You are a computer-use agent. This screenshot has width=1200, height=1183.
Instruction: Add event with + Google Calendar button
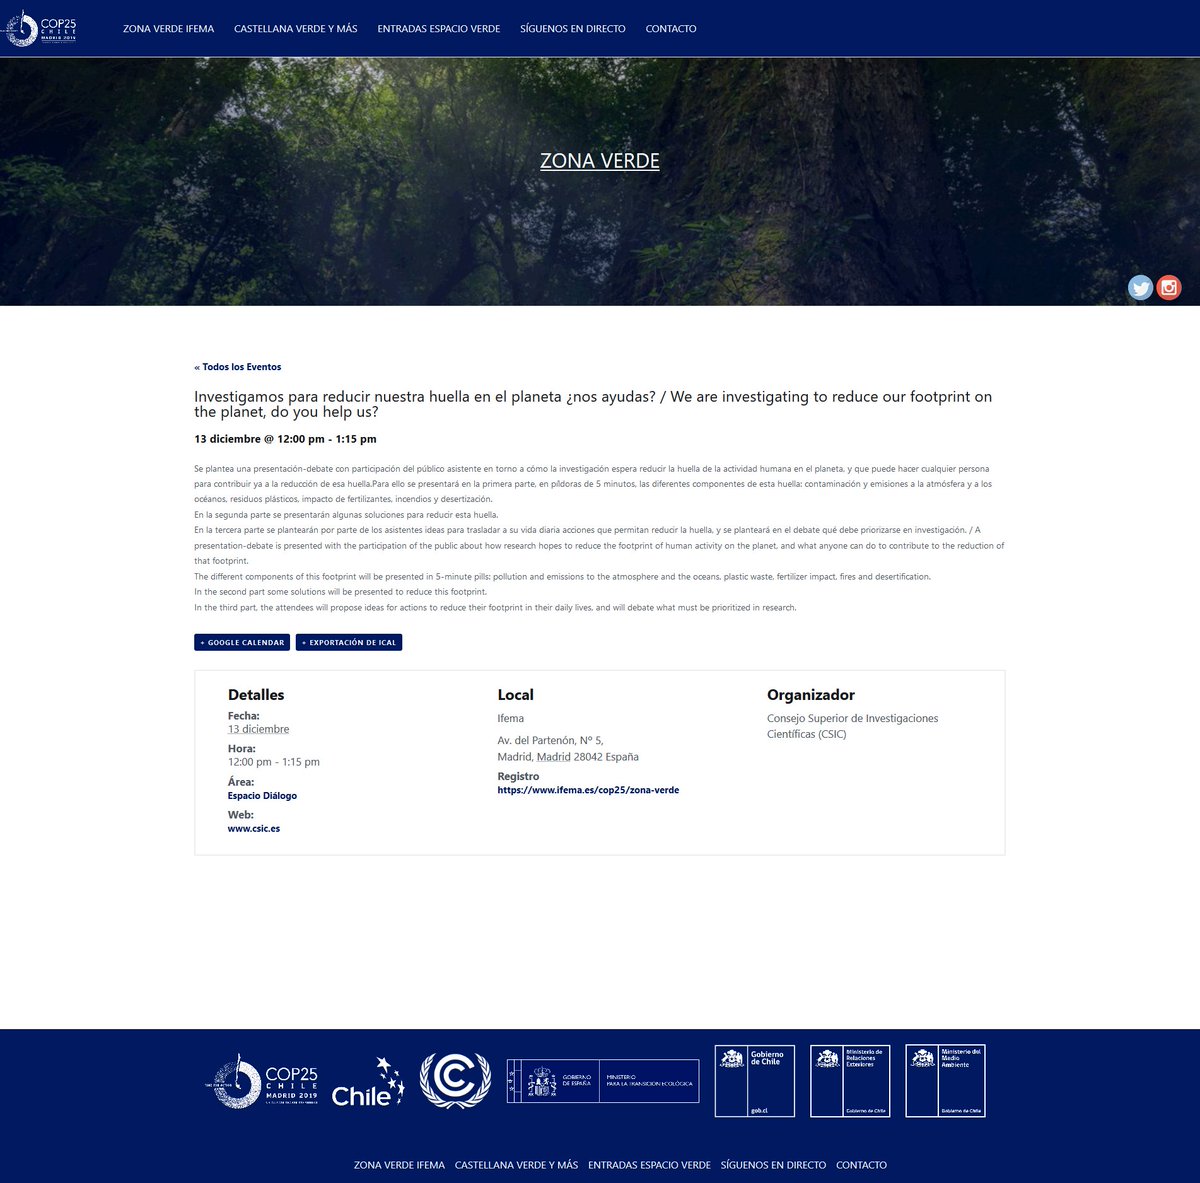pos(242,643)
